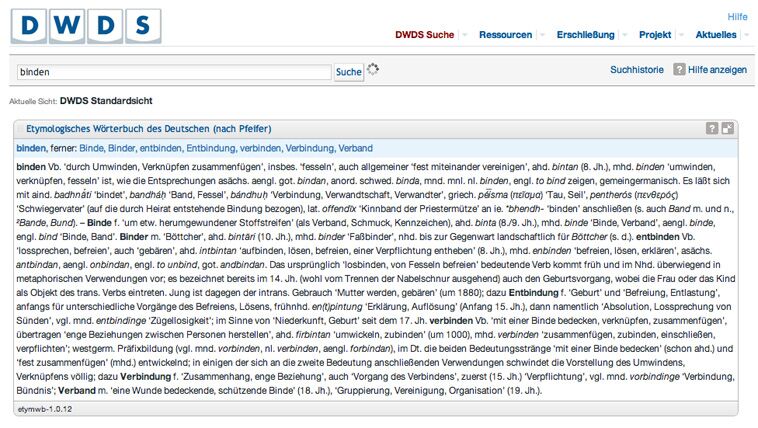Click the help icon beside Hilfe anzeigen
The height and width of the screenshot is (428, 758).
coord(680,70)
